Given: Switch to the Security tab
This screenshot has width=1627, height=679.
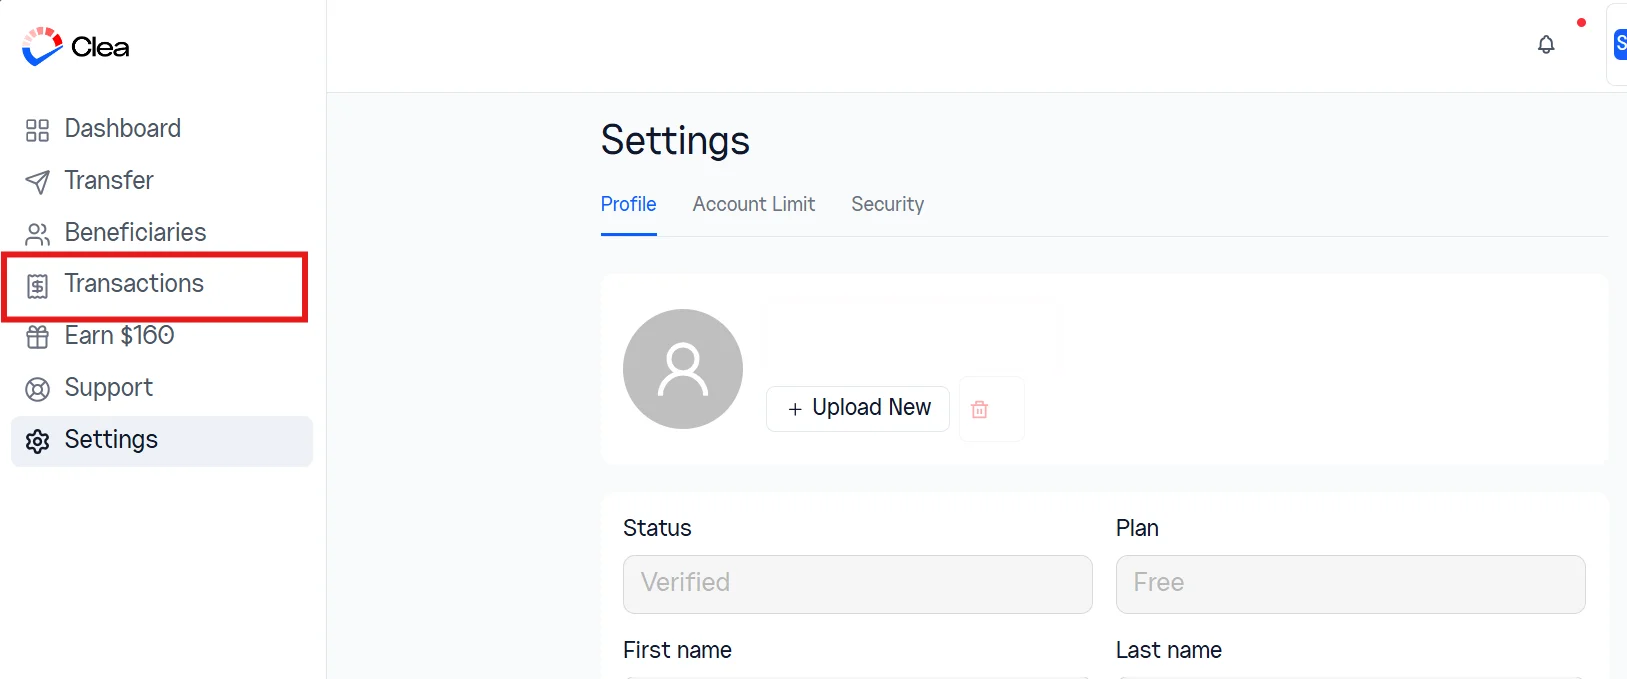Looking at the screenshot, I should [x=888, y=205].
